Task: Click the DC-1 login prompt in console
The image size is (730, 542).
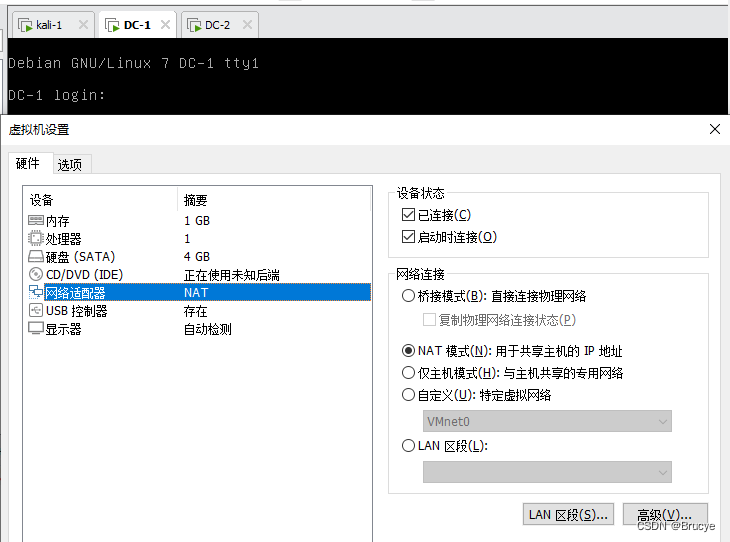Action: pos(56,95)
